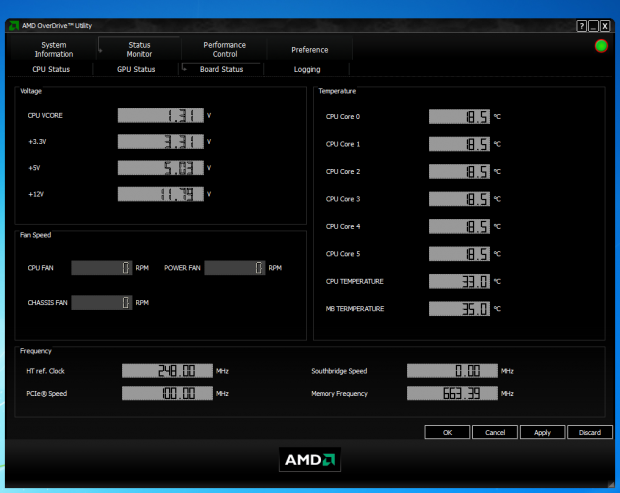Screen dimensions: 620x493
Task: Click the "CPU TEMPERATURE" label
Action: (x=355, y=281)
